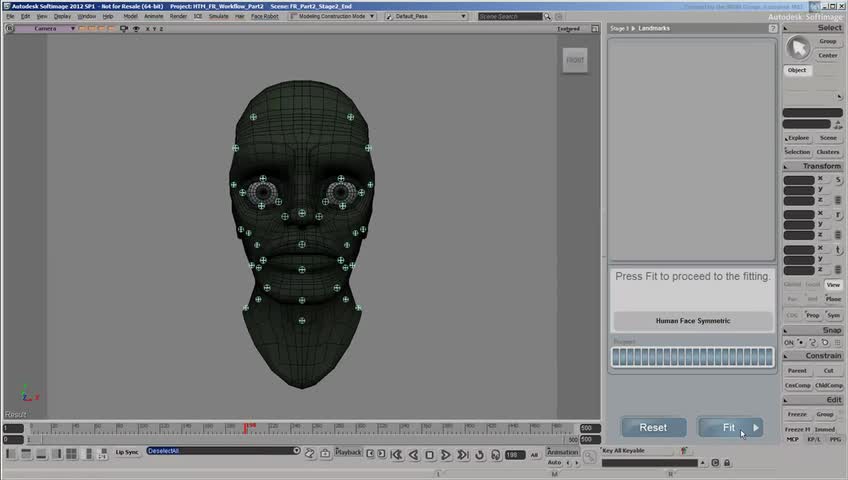This screenshot has height=480, width=848.
Task: Click the Translate transform t icon
Action: 837,249
